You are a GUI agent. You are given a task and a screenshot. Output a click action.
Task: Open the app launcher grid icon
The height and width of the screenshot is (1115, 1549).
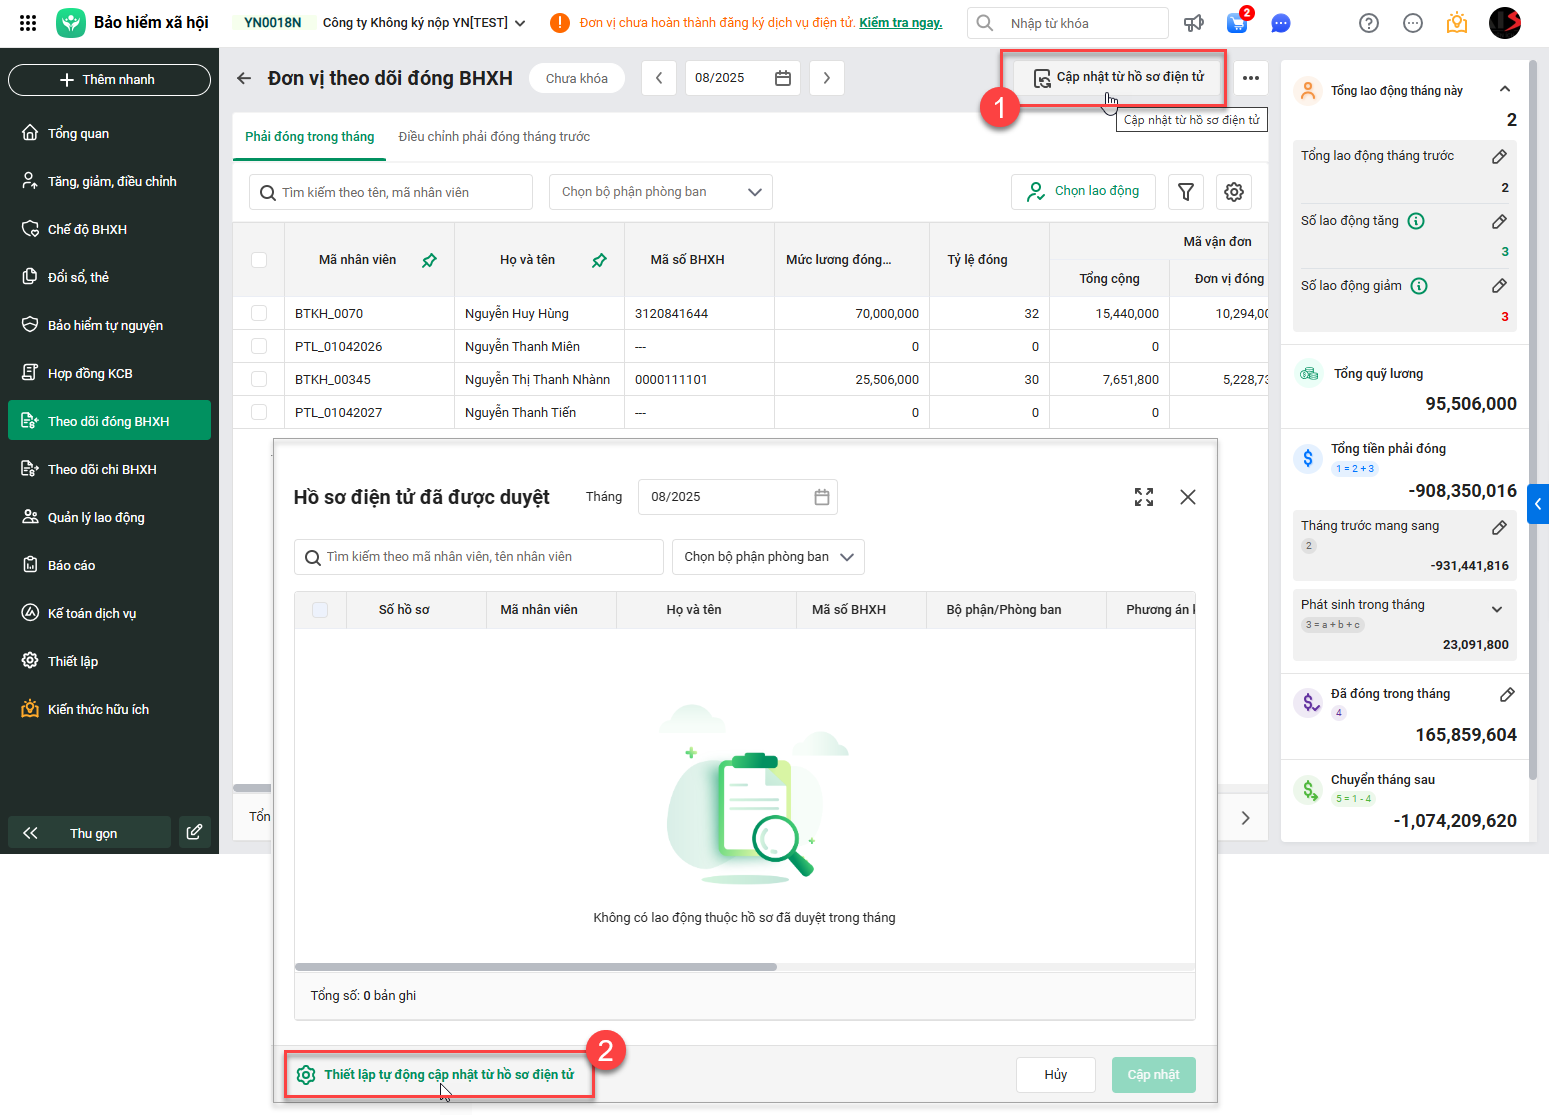[x=28, y=23]
